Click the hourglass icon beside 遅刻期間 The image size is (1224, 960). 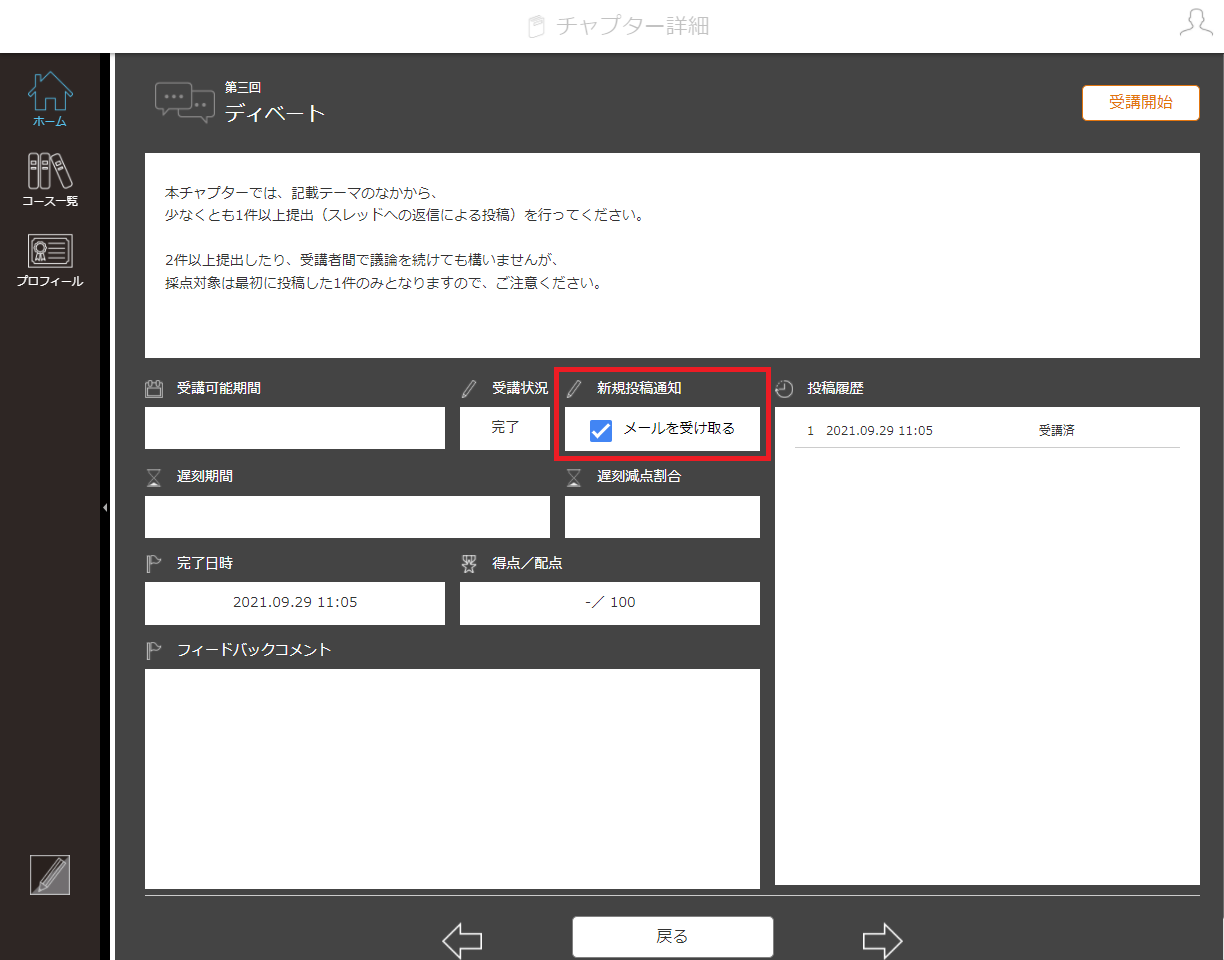click(153, 477)
